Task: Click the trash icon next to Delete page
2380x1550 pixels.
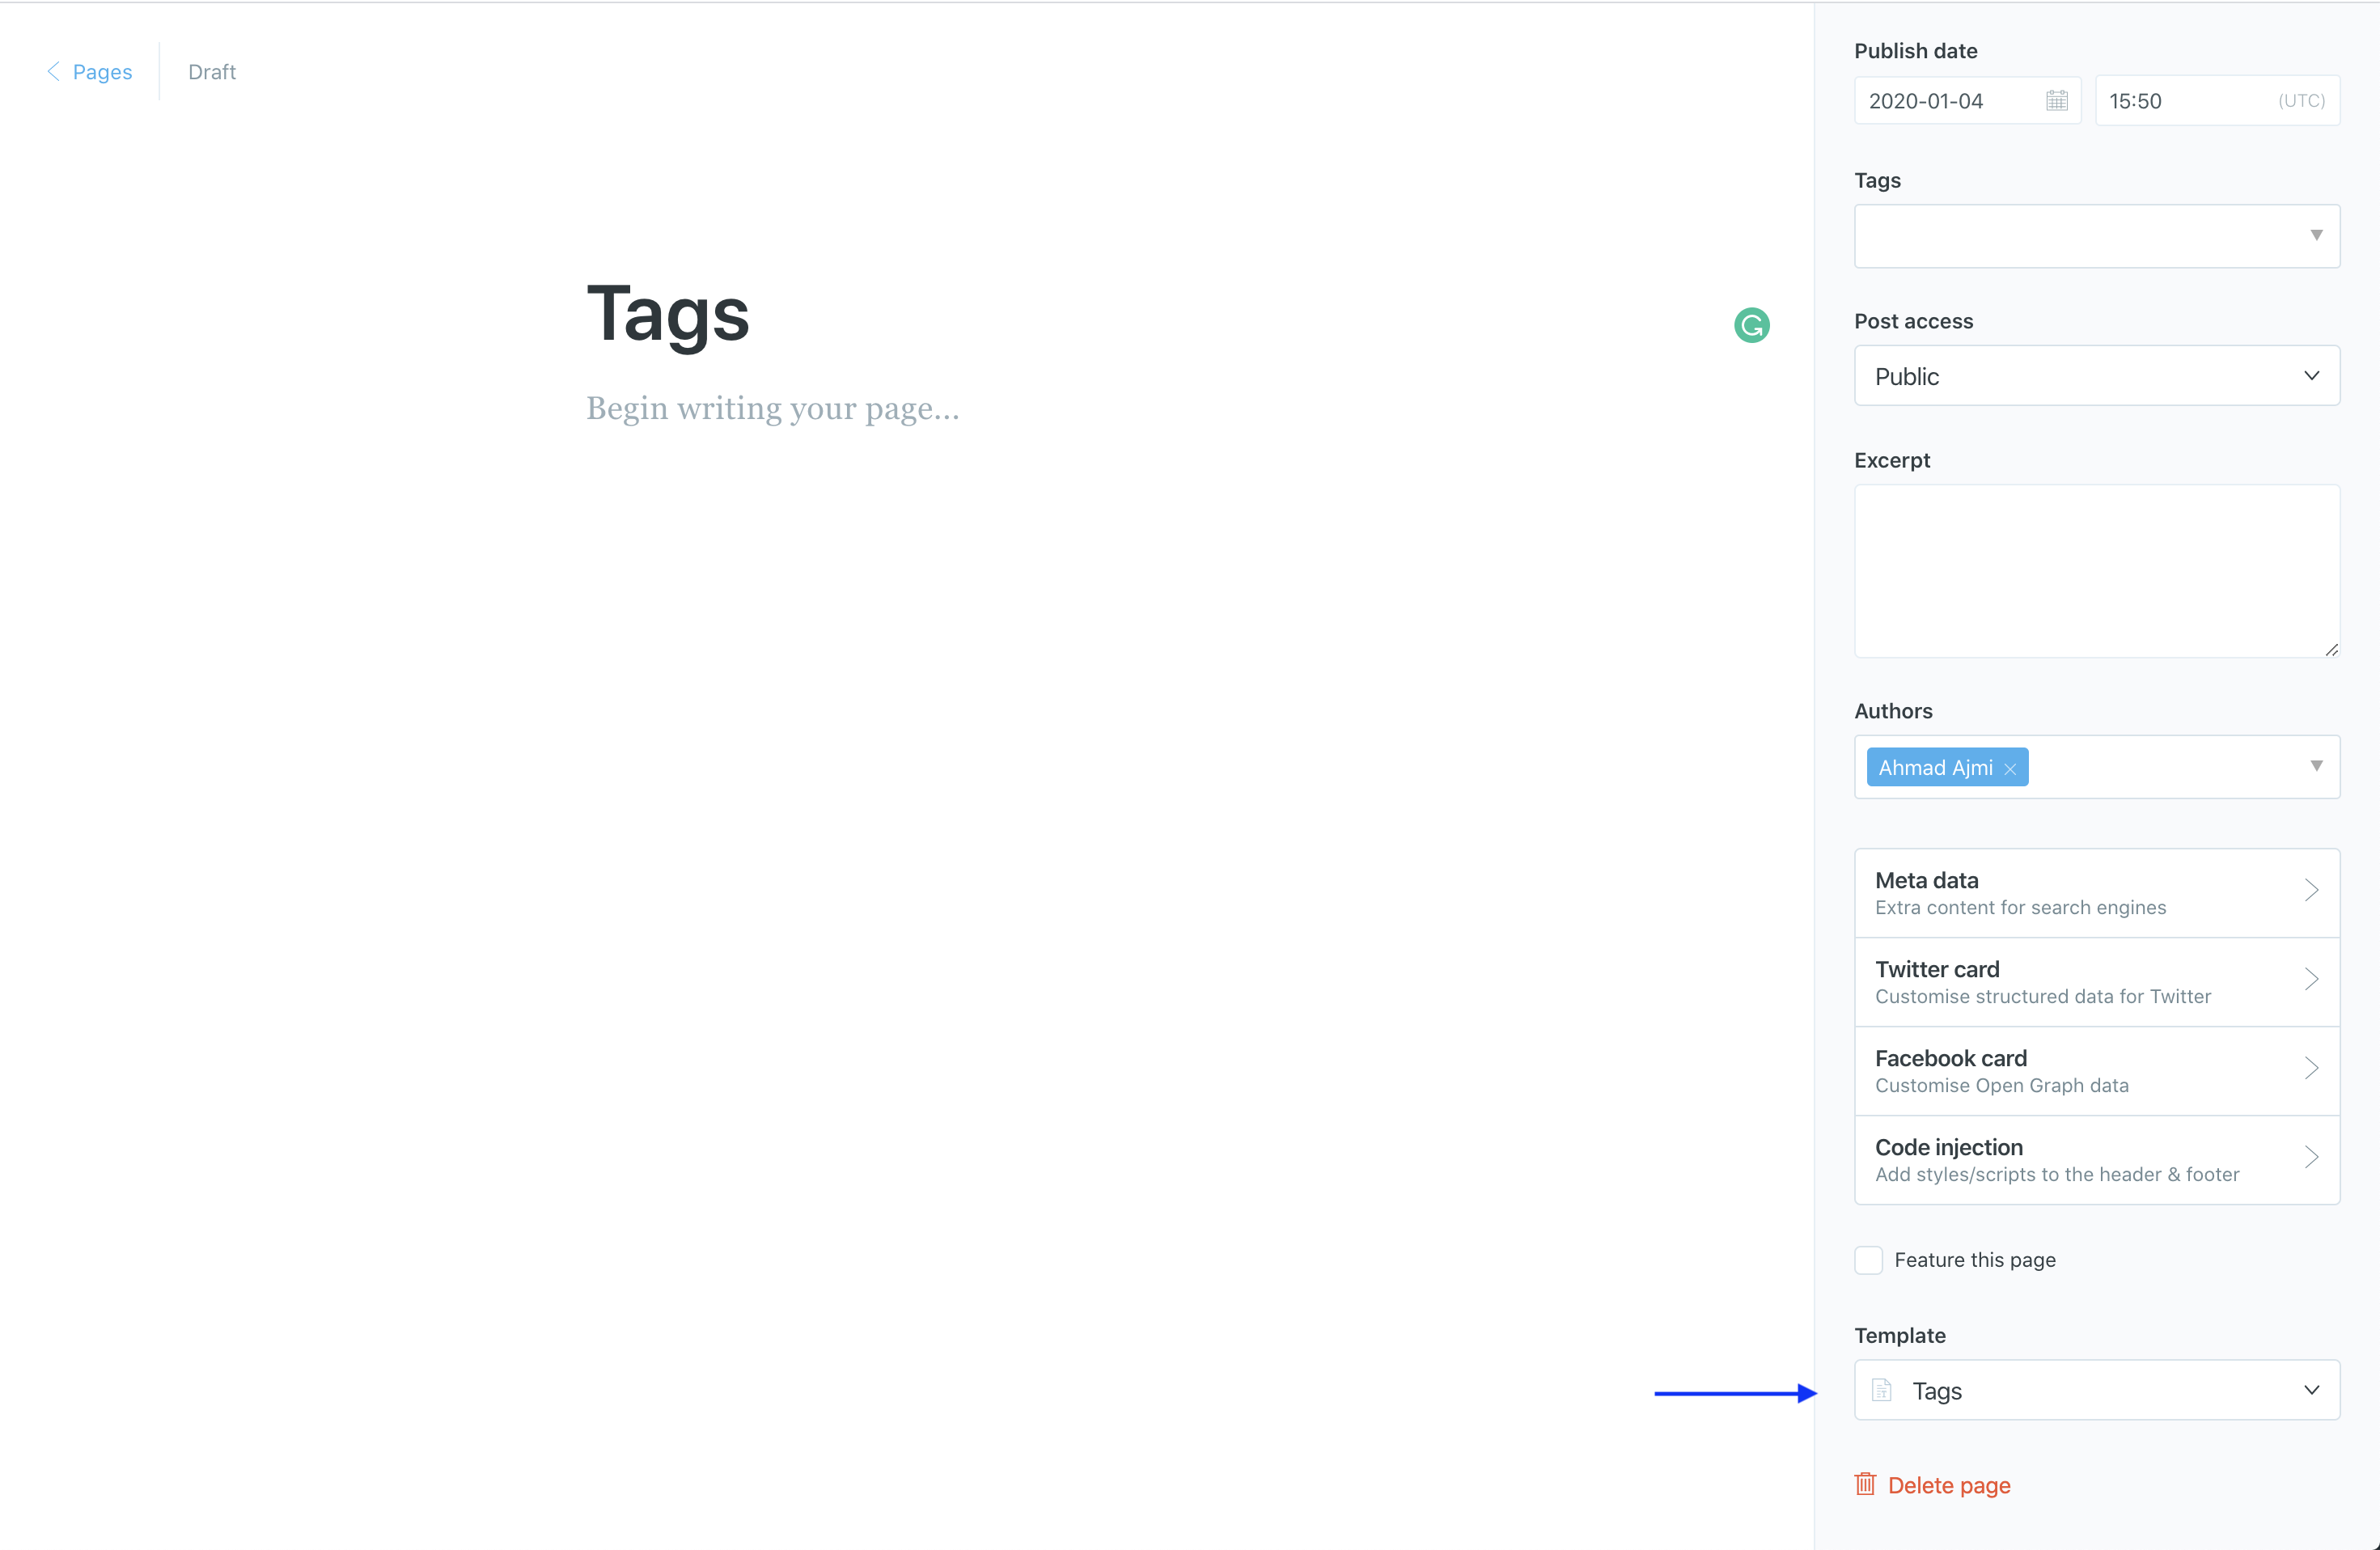Action: [x=1865, y=1484]
